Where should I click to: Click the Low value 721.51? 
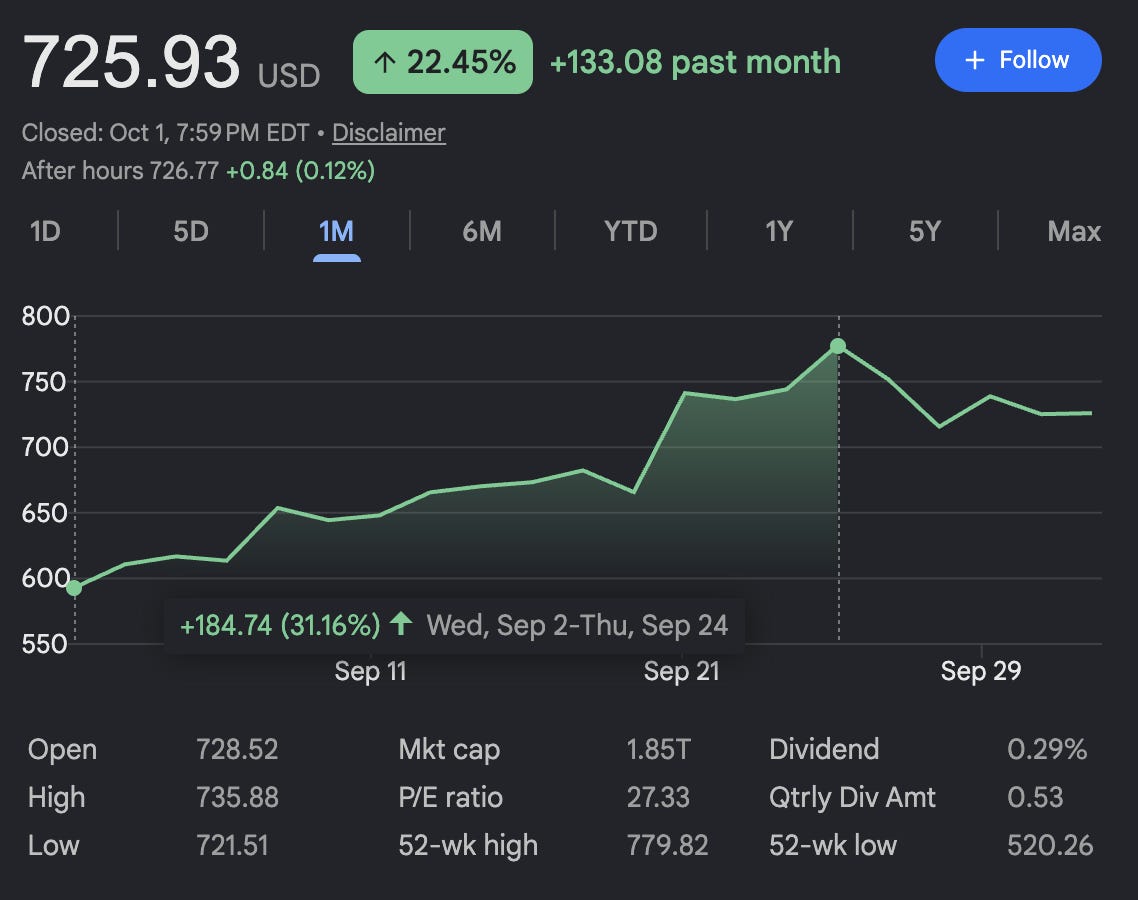[232, 846]
